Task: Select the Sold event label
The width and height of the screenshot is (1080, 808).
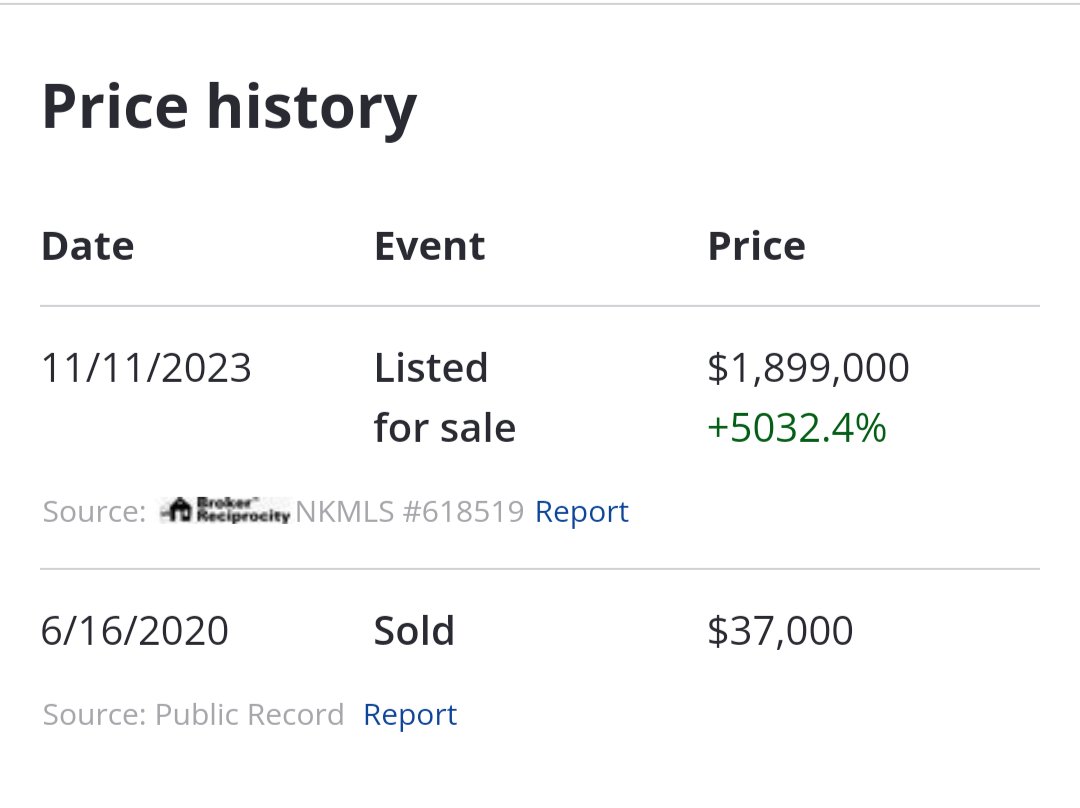Action: (414, 631)
